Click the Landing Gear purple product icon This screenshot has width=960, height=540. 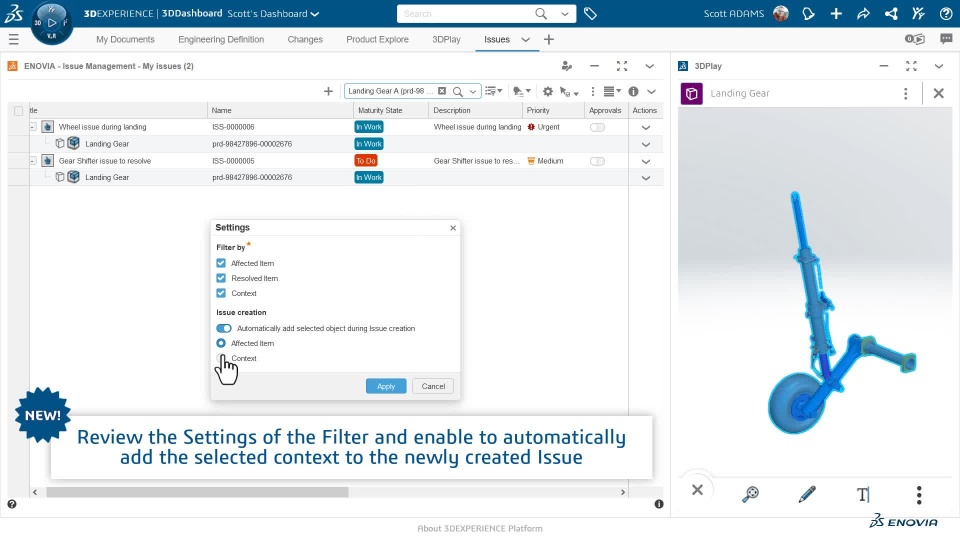[x=692, y=94]
